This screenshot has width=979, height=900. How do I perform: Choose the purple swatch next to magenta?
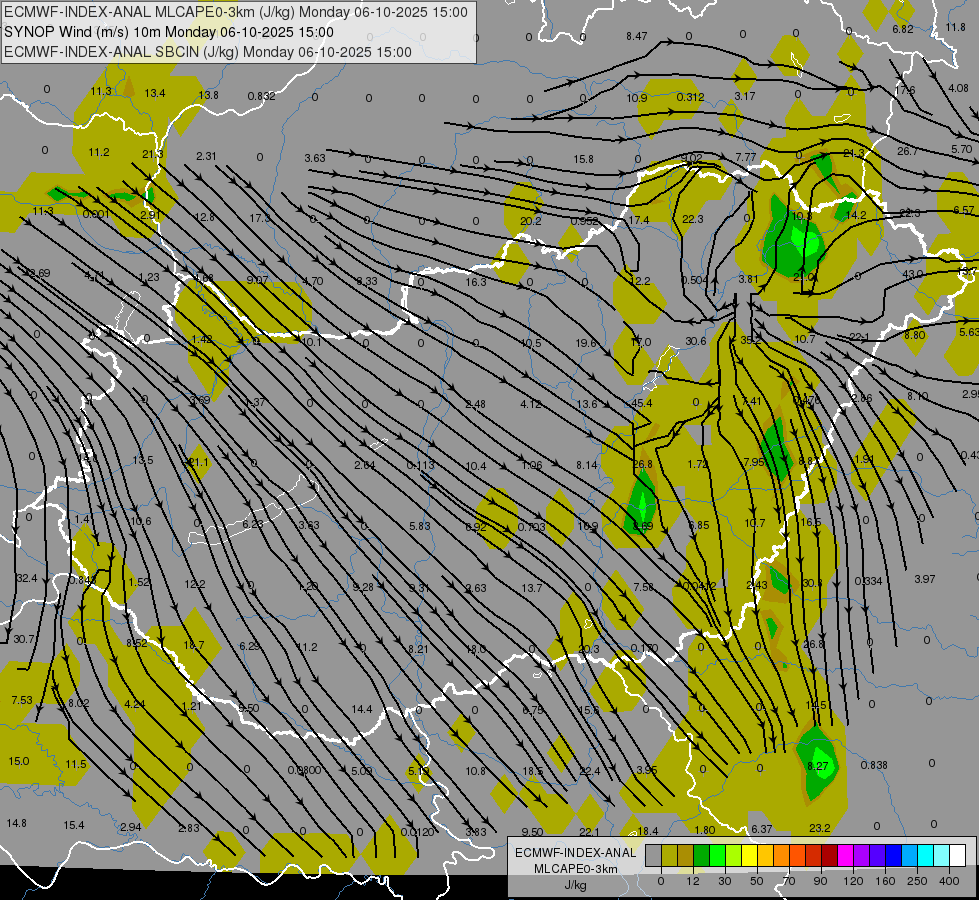(x=862, y=855)
